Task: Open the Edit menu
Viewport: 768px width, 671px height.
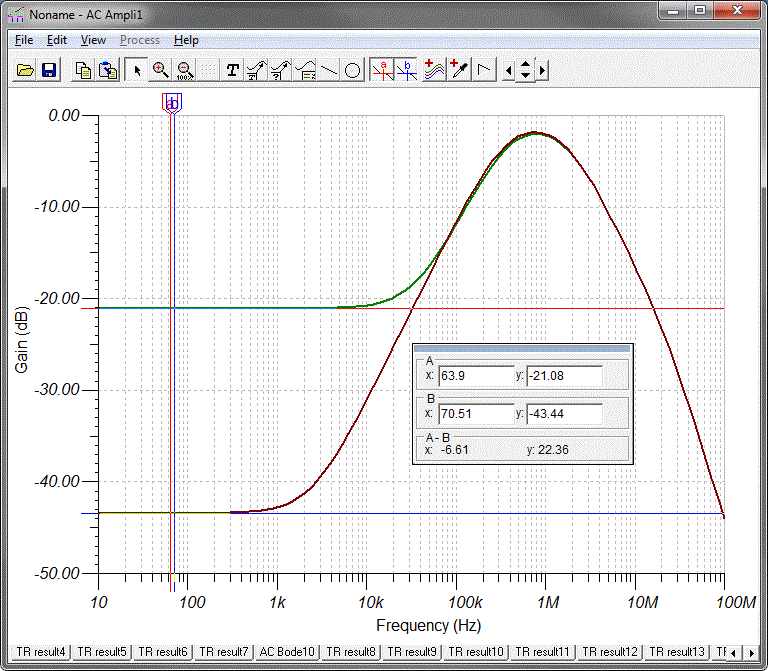Action: coord(57,40)
